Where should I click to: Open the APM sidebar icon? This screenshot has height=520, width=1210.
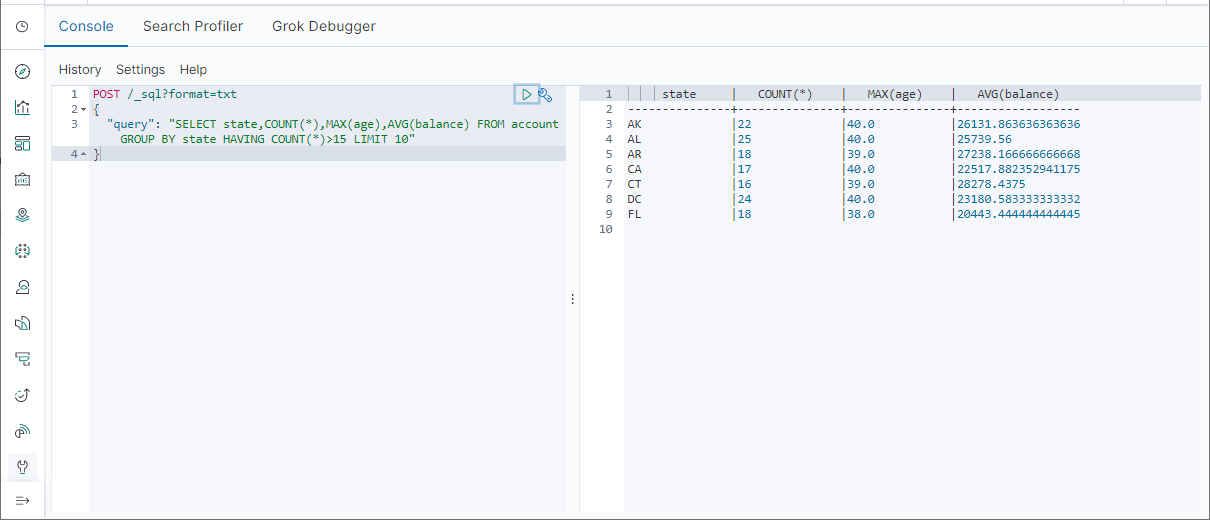22,359
